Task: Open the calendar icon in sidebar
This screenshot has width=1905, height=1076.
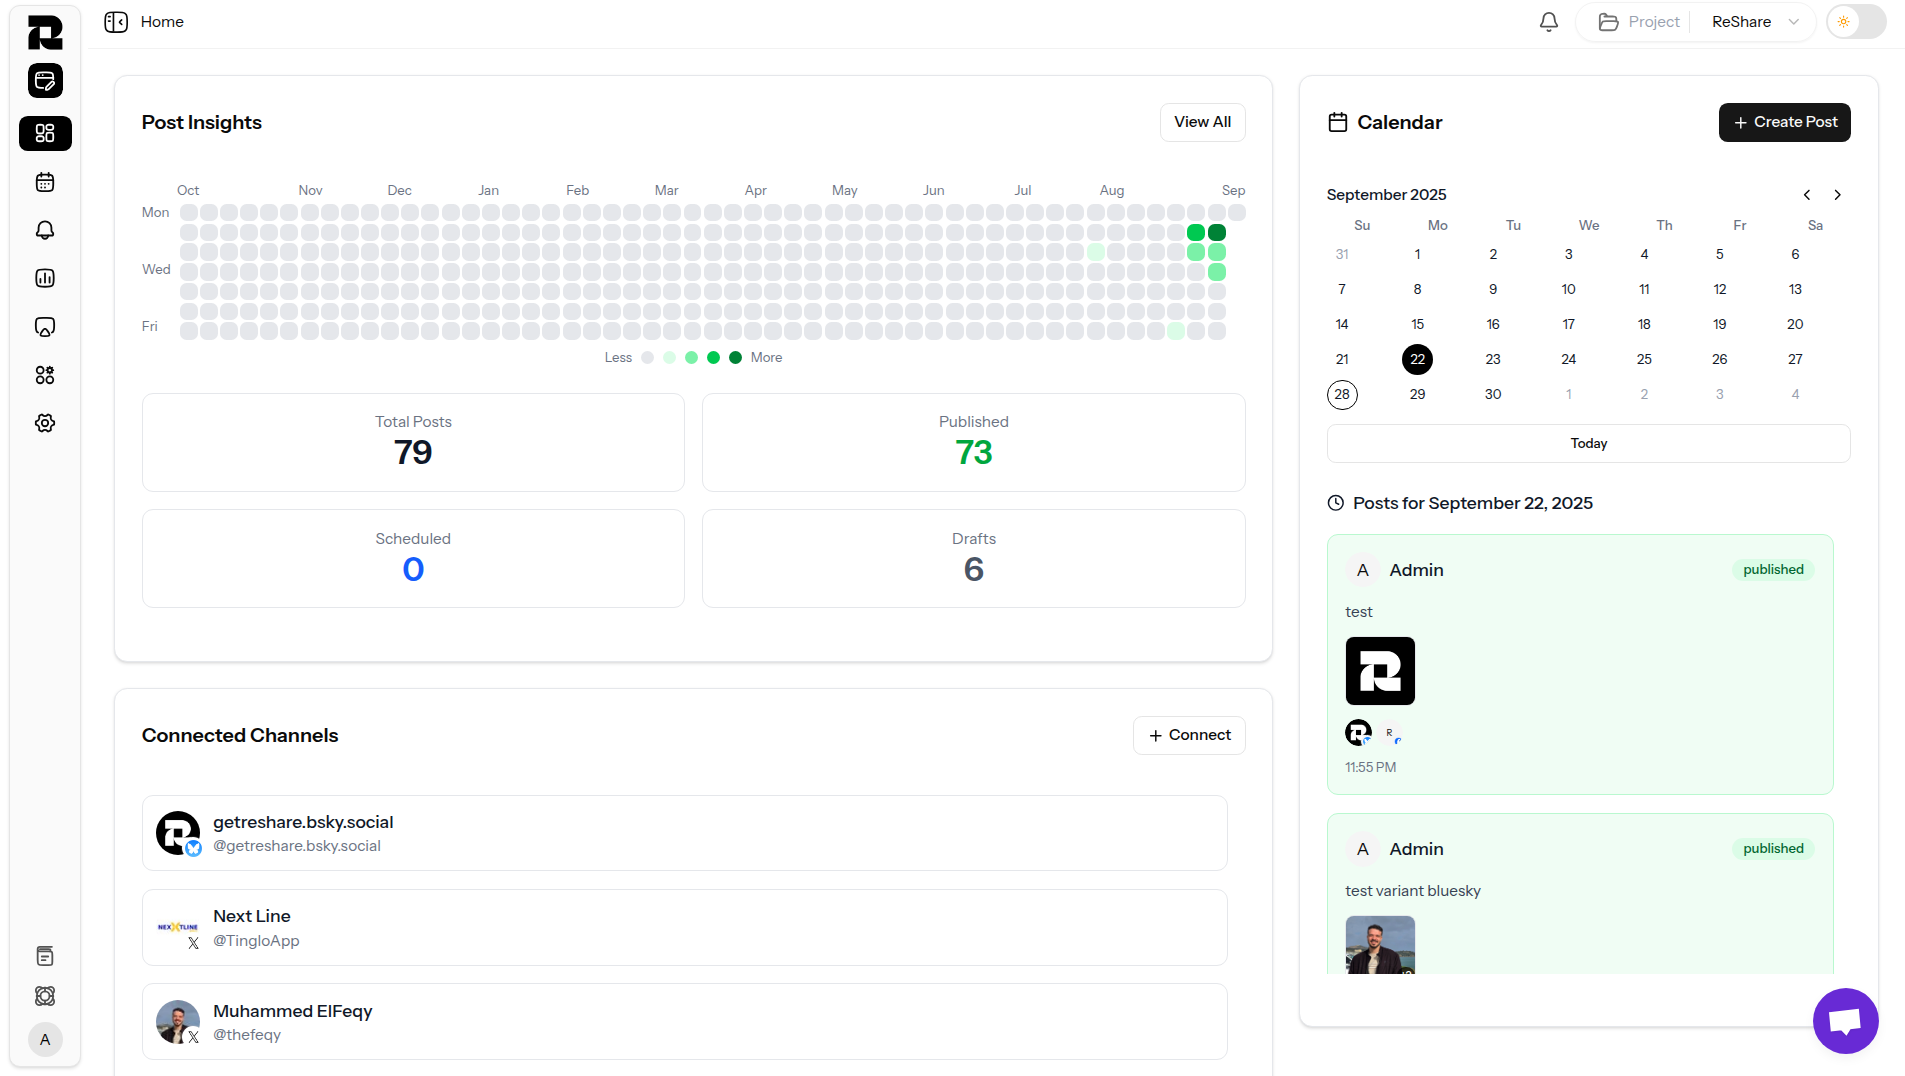Action: [45, 182]
